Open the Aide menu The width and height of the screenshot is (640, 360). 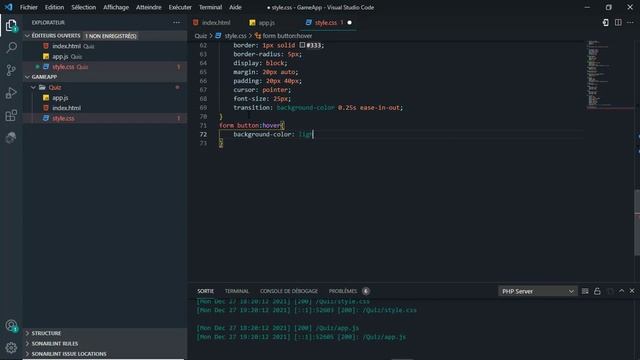click(x=235, y=7)
